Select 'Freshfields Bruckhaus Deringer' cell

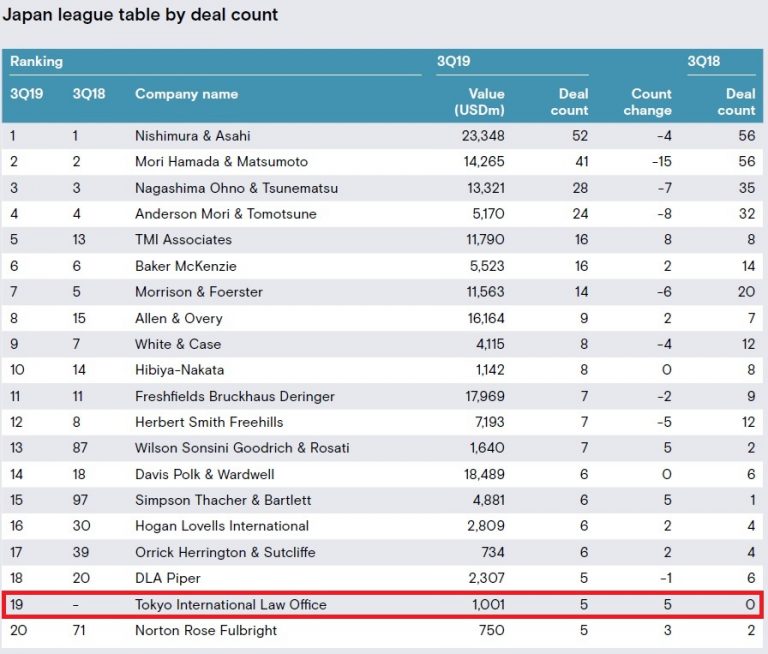[x=235, y=396]
